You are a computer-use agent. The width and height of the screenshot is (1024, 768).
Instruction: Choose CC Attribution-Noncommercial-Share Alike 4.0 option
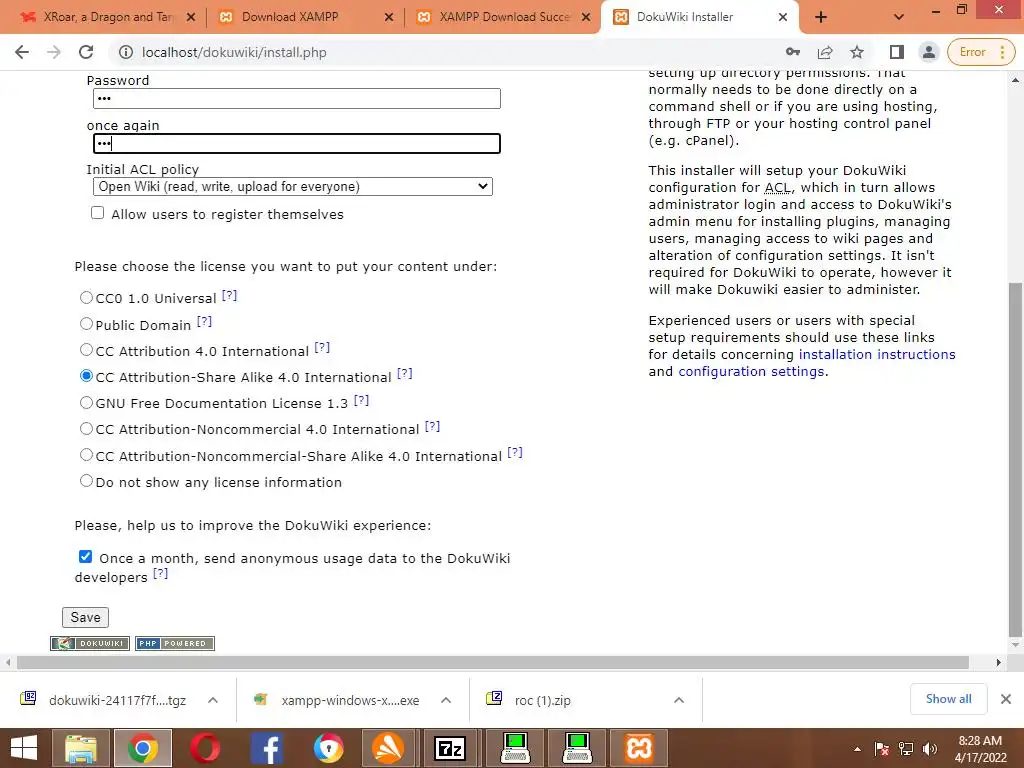86,455
